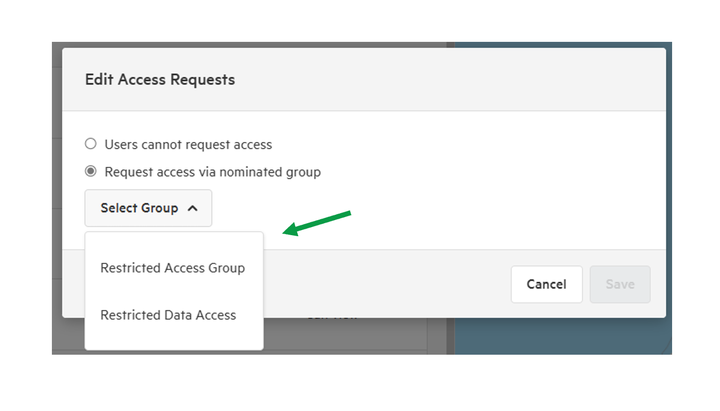Click the gray dialog header bar
Image resolution: width=720 pixels, height=411 pixels.
pos(364,79)
